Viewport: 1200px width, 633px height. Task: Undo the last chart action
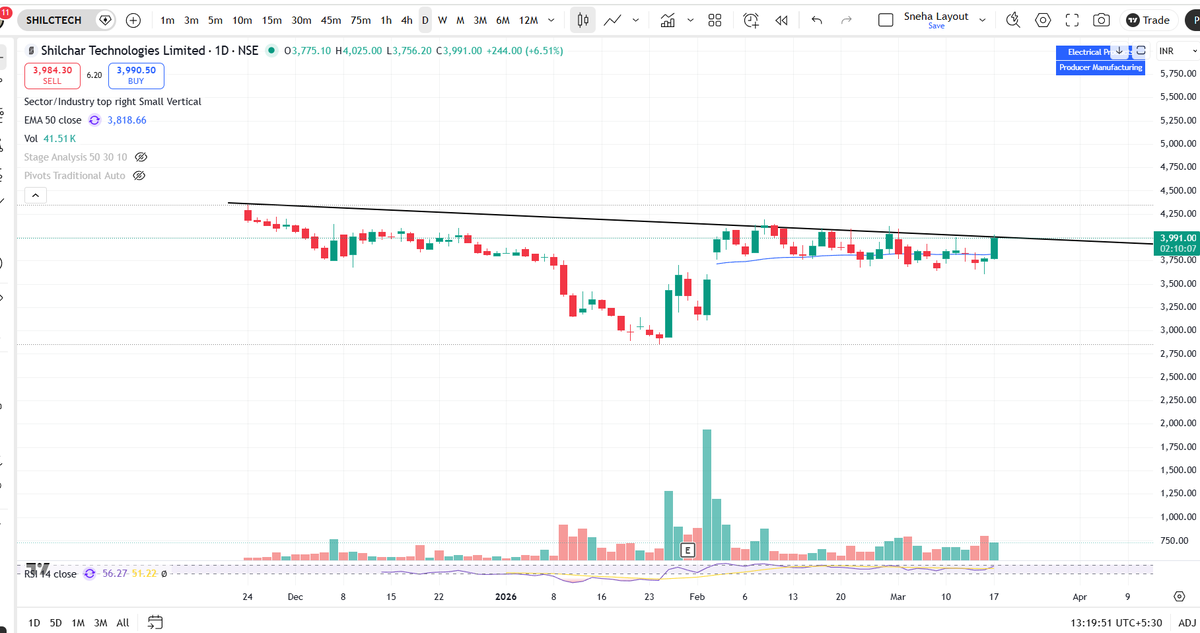[x=816, y=19]
